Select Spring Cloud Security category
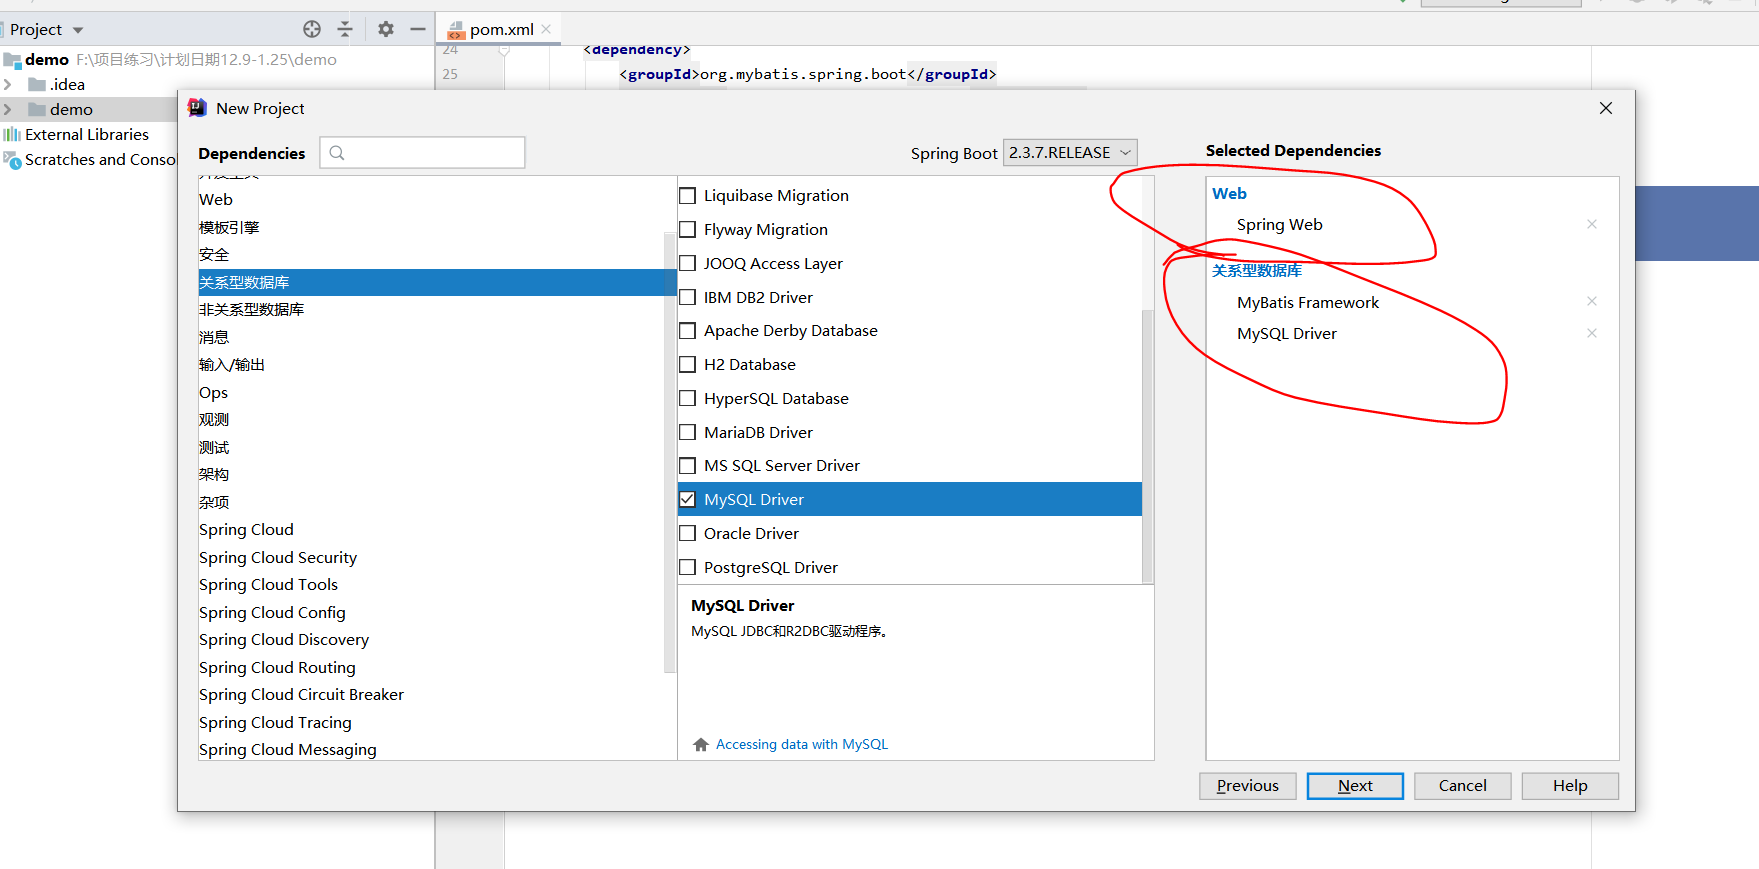This screenshot has width=1759, height=869. tap(278, 558)
